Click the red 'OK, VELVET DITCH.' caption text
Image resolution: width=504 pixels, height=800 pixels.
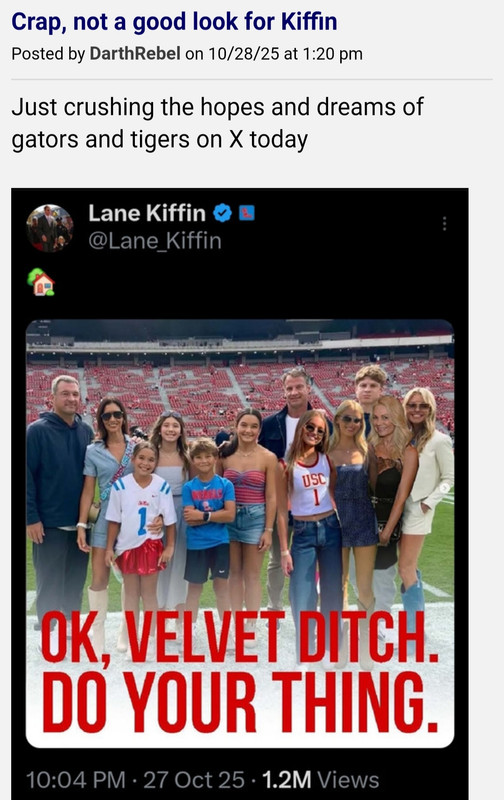point(240,638)
